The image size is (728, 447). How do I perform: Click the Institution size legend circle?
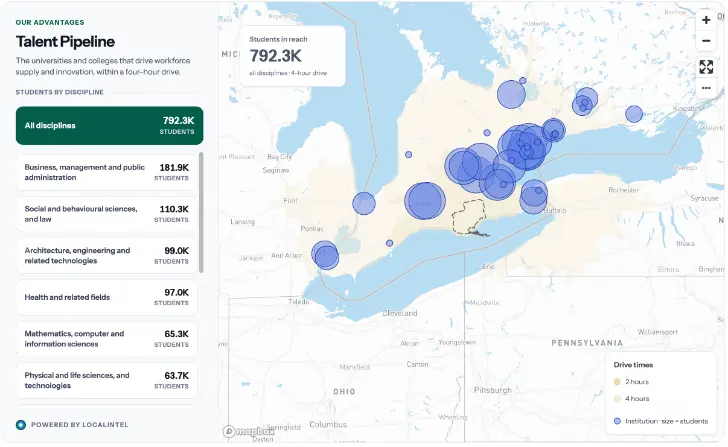[x=617, y=421]
